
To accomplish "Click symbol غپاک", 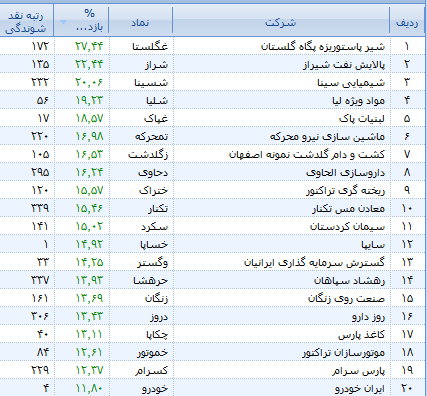I will [156, 118].
